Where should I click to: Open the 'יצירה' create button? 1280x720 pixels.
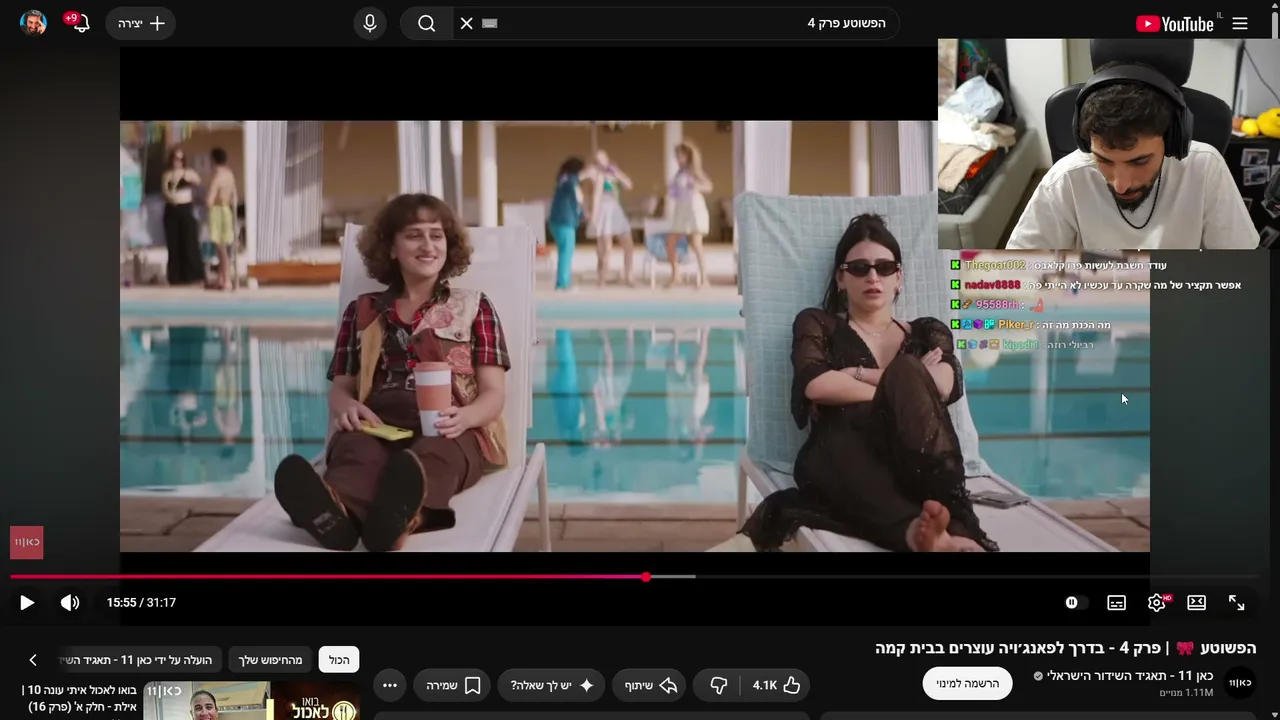(141, 23)
